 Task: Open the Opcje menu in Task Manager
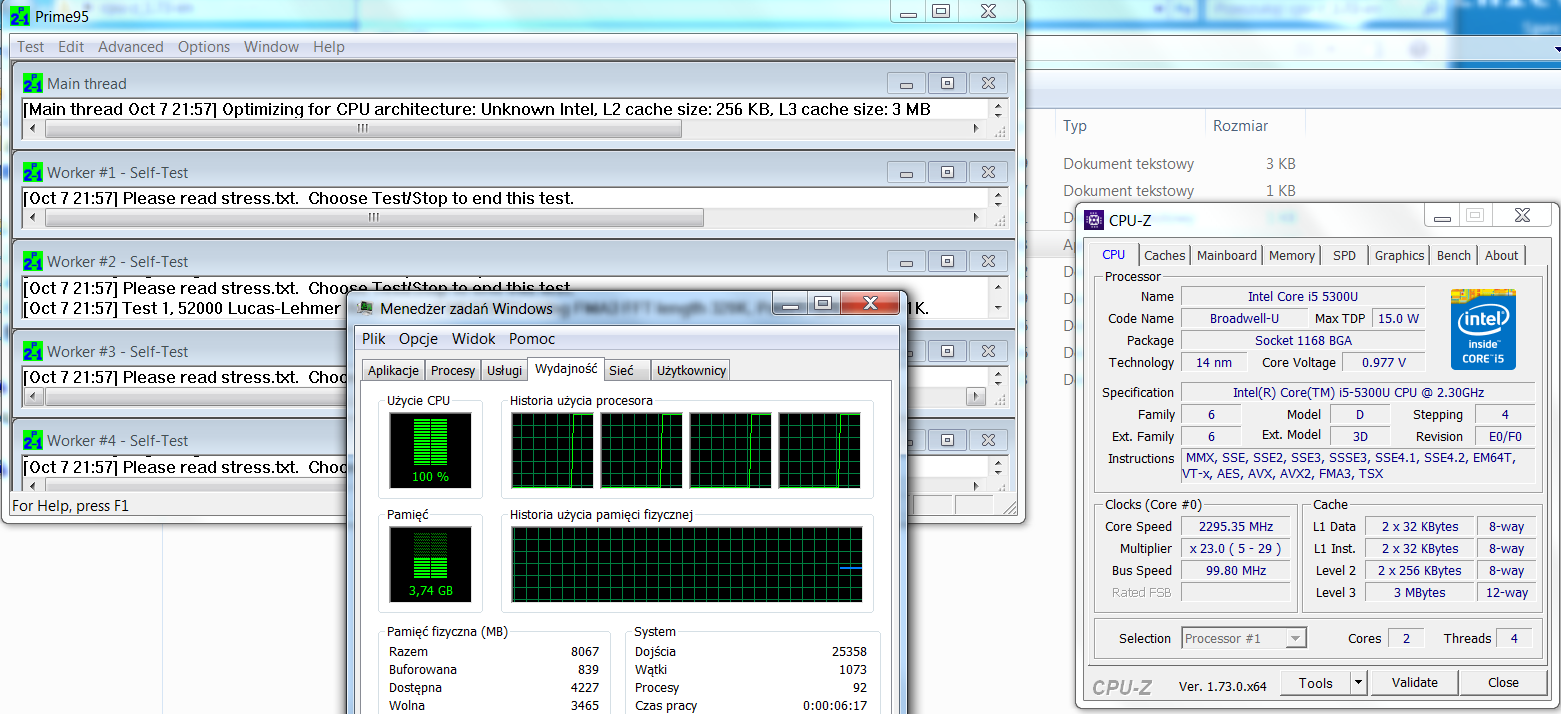click(x=419, y=339)
